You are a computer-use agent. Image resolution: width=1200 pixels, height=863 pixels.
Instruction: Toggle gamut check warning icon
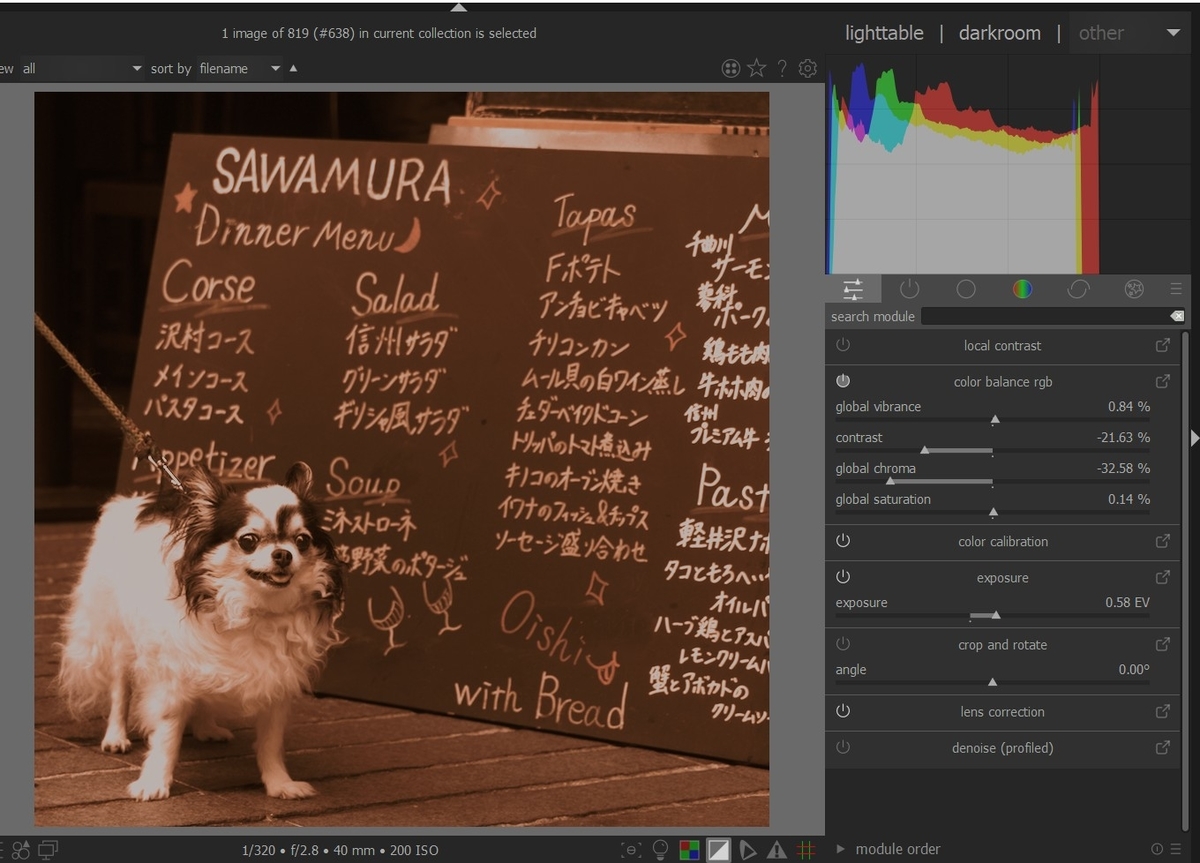coord(777,850)
